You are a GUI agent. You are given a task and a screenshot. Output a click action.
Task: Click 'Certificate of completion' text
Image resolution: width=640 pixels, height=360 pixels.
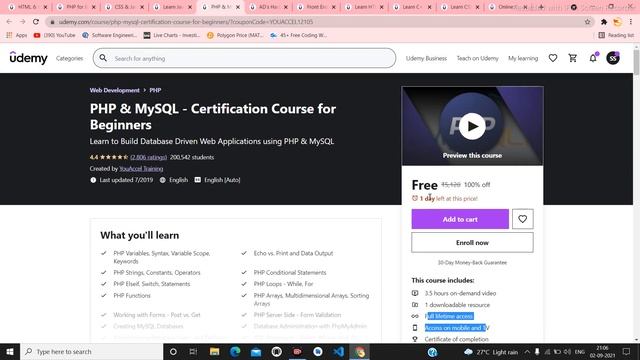[x=456, y=339]
